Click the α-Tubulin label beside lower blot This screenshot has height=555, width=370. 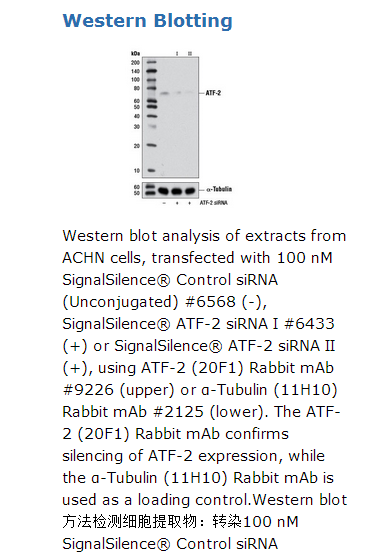[219, 189]
